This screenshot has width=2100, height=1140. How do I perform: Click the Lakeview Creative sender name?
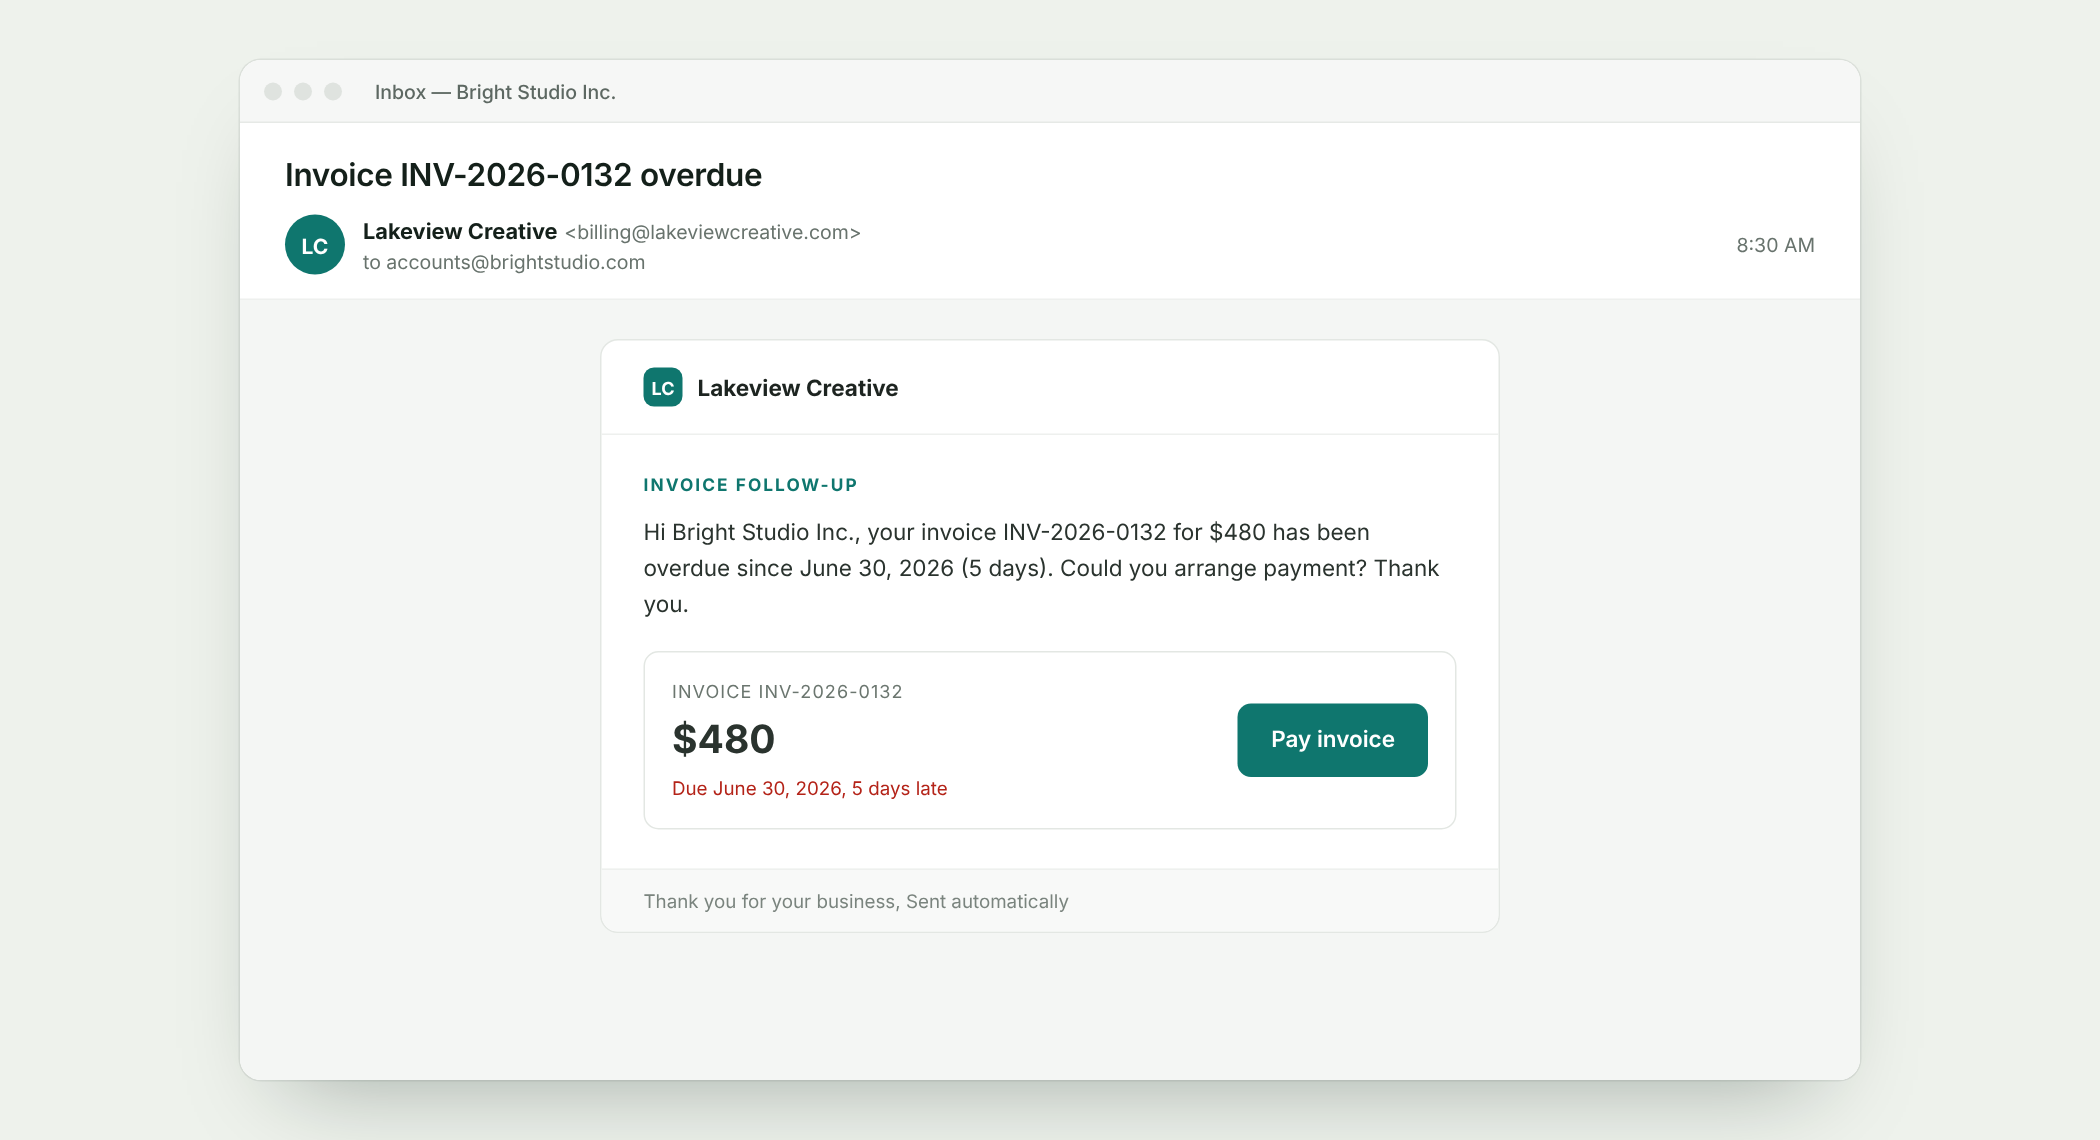pyautogui.click(x=460, y=231)
